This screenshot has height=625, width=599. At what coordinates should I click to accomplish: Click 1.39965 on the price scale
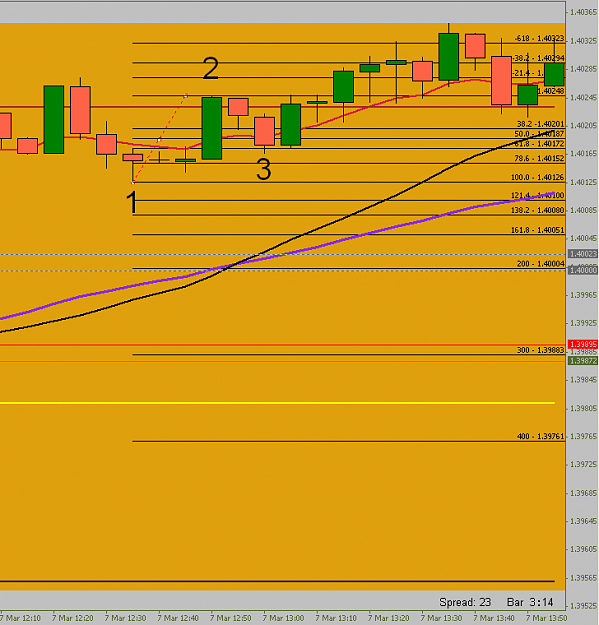tap(583, 295)
